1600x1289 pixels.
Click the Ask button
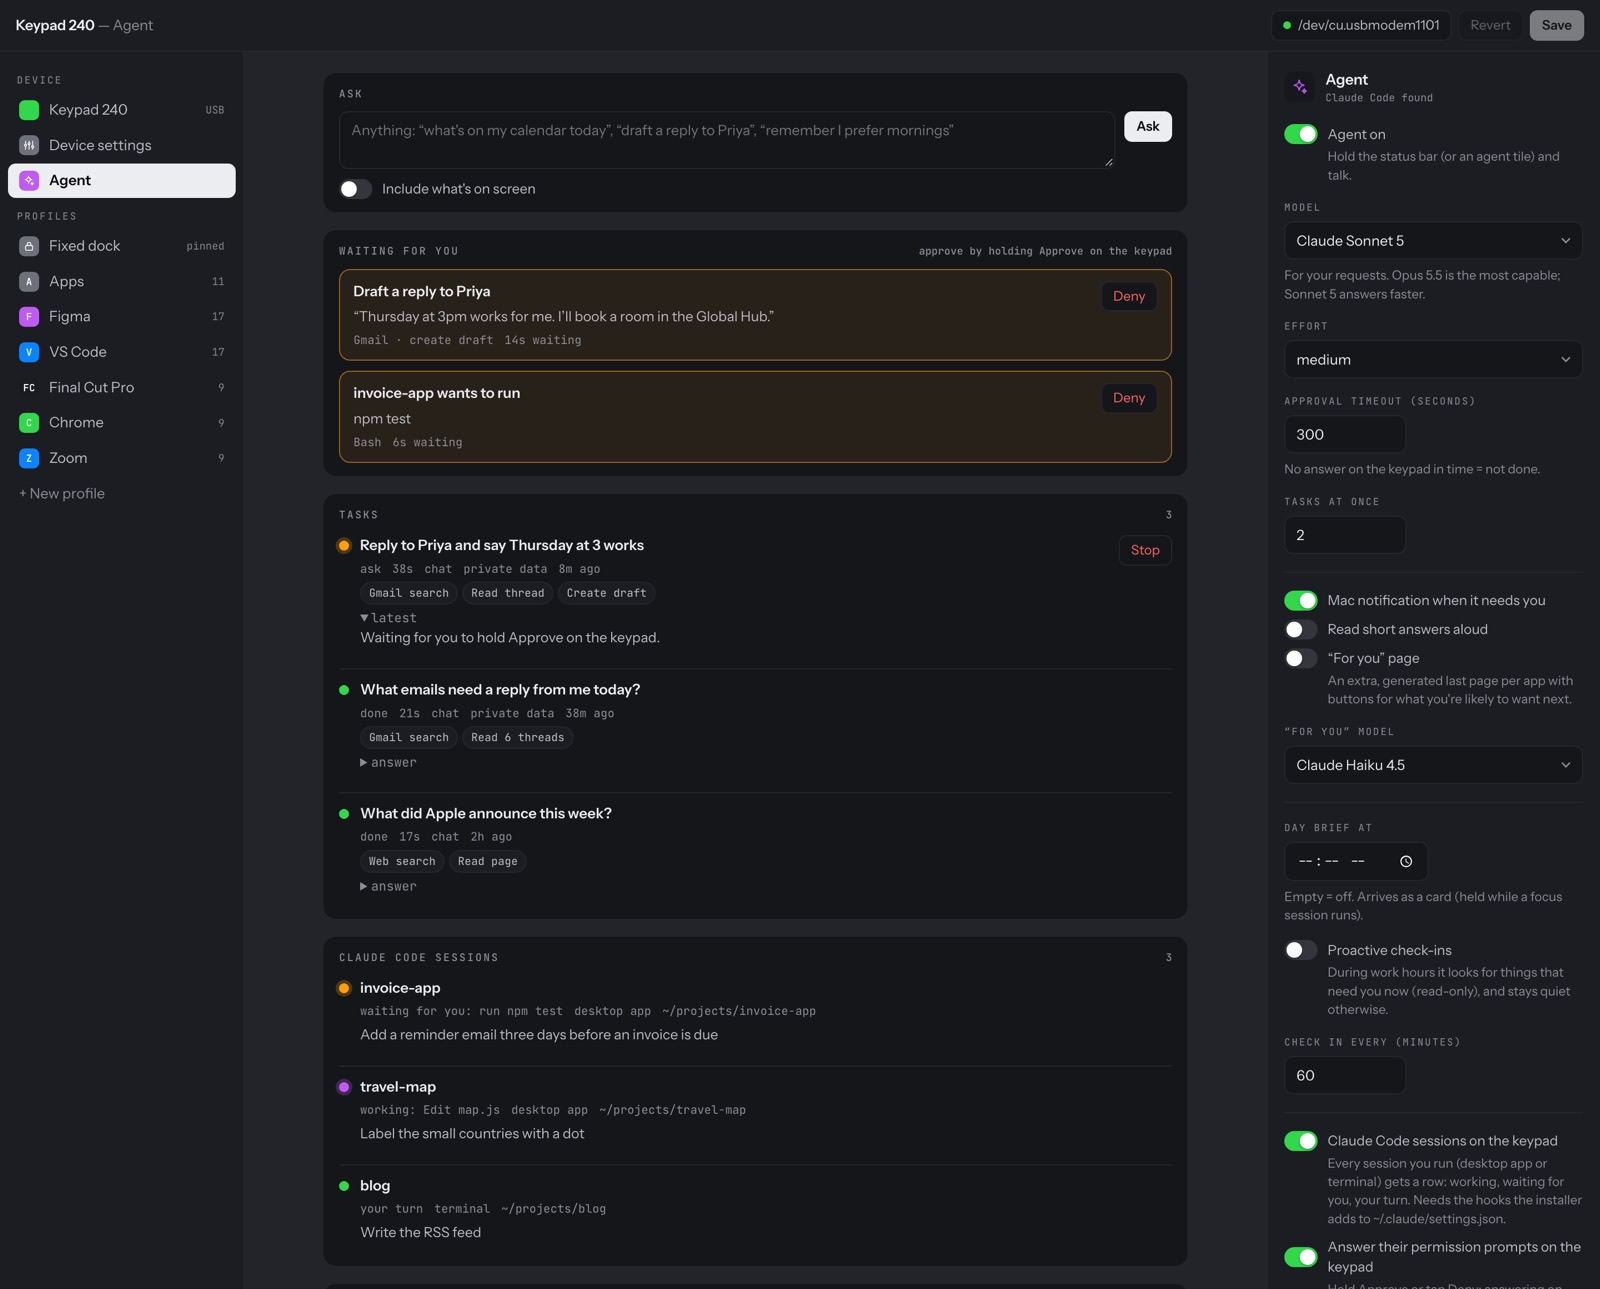pos(1148,126)
